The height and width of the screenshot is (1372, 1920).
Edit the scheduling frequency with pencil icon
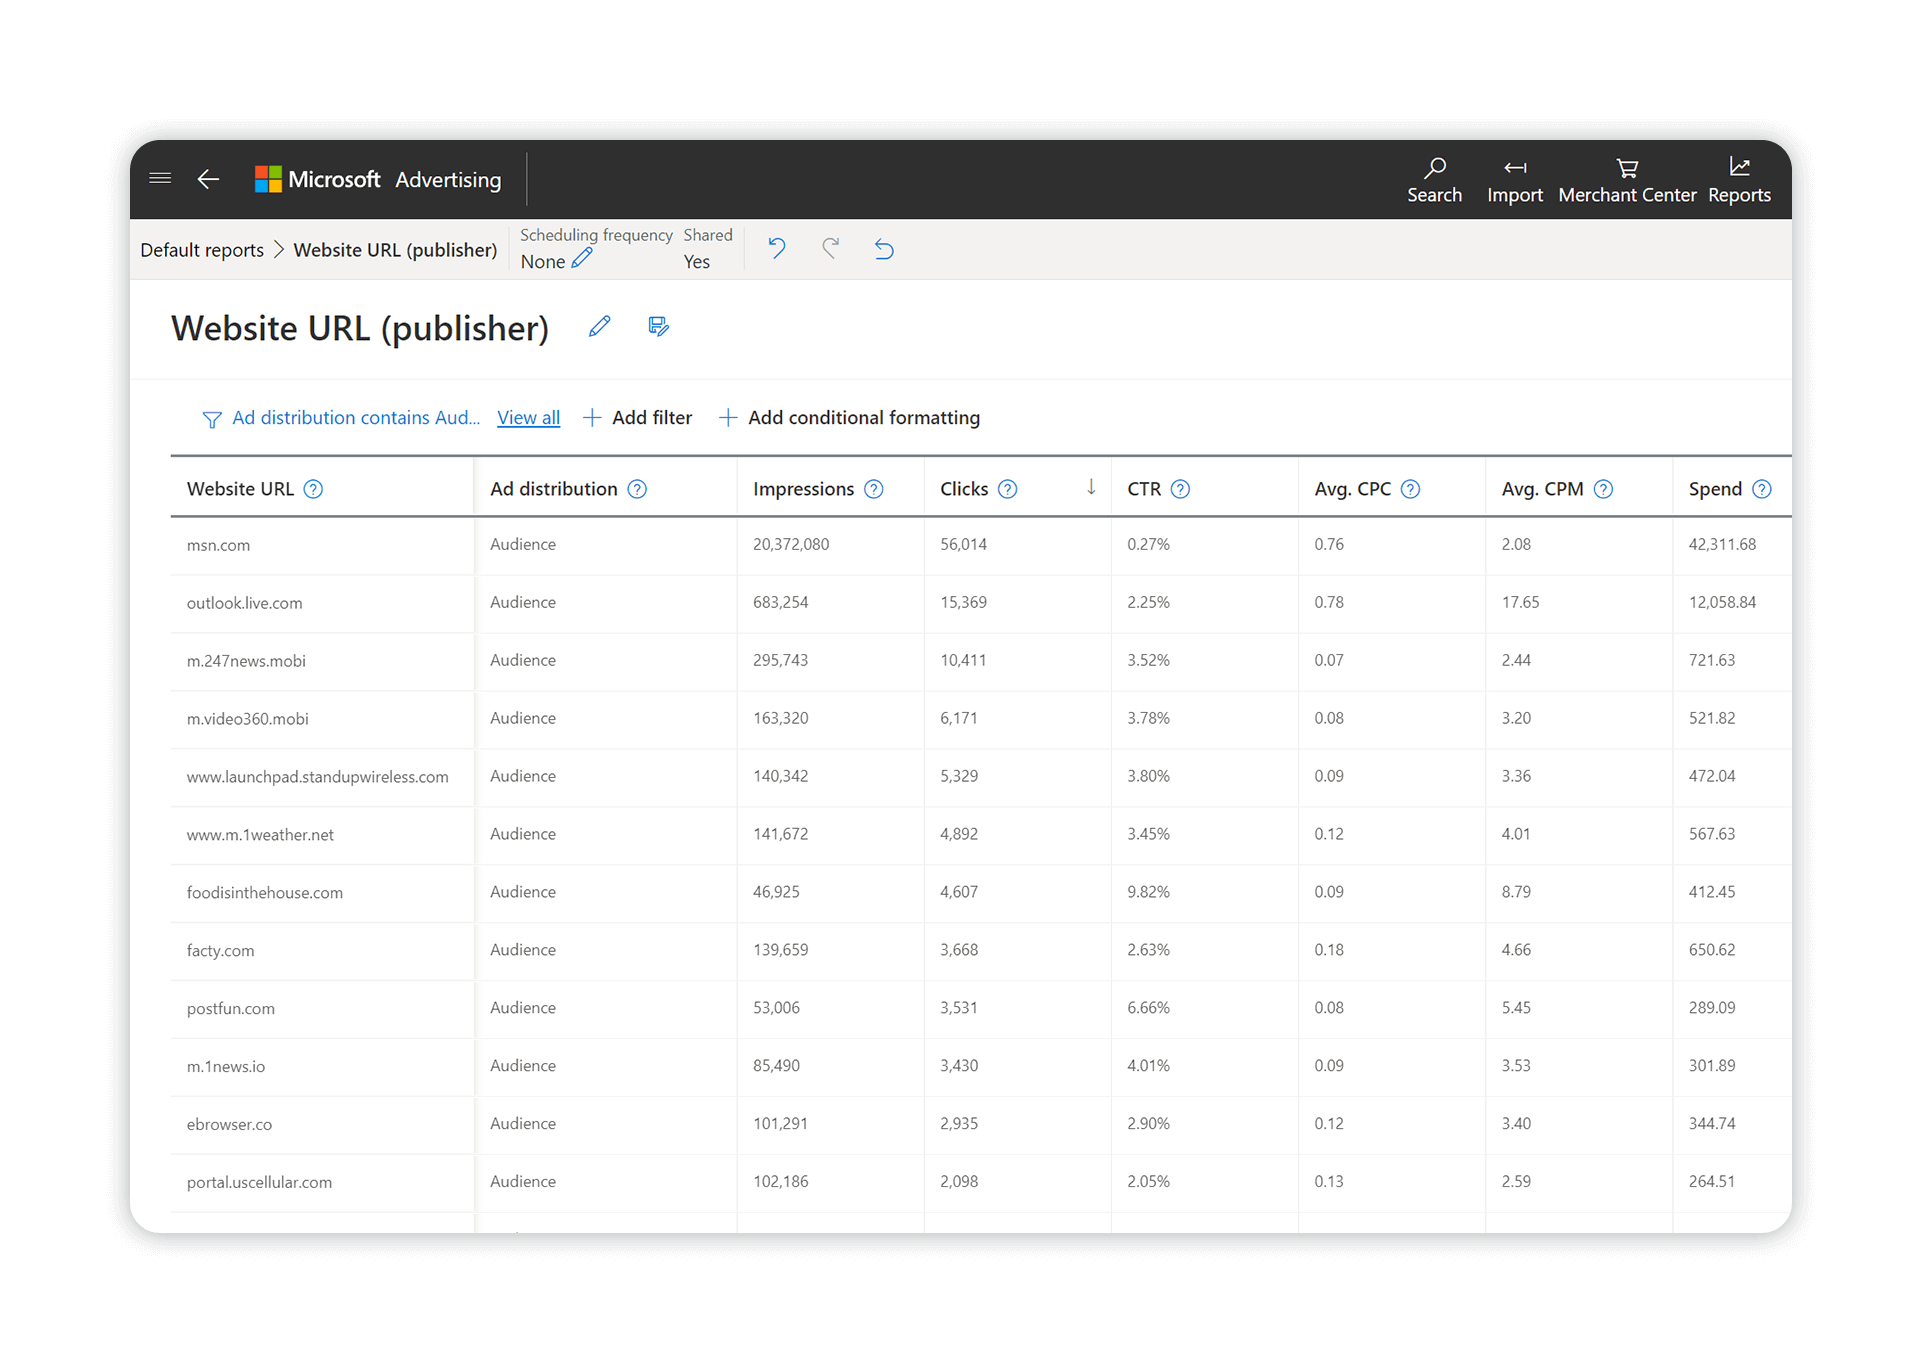pos(580,259)
